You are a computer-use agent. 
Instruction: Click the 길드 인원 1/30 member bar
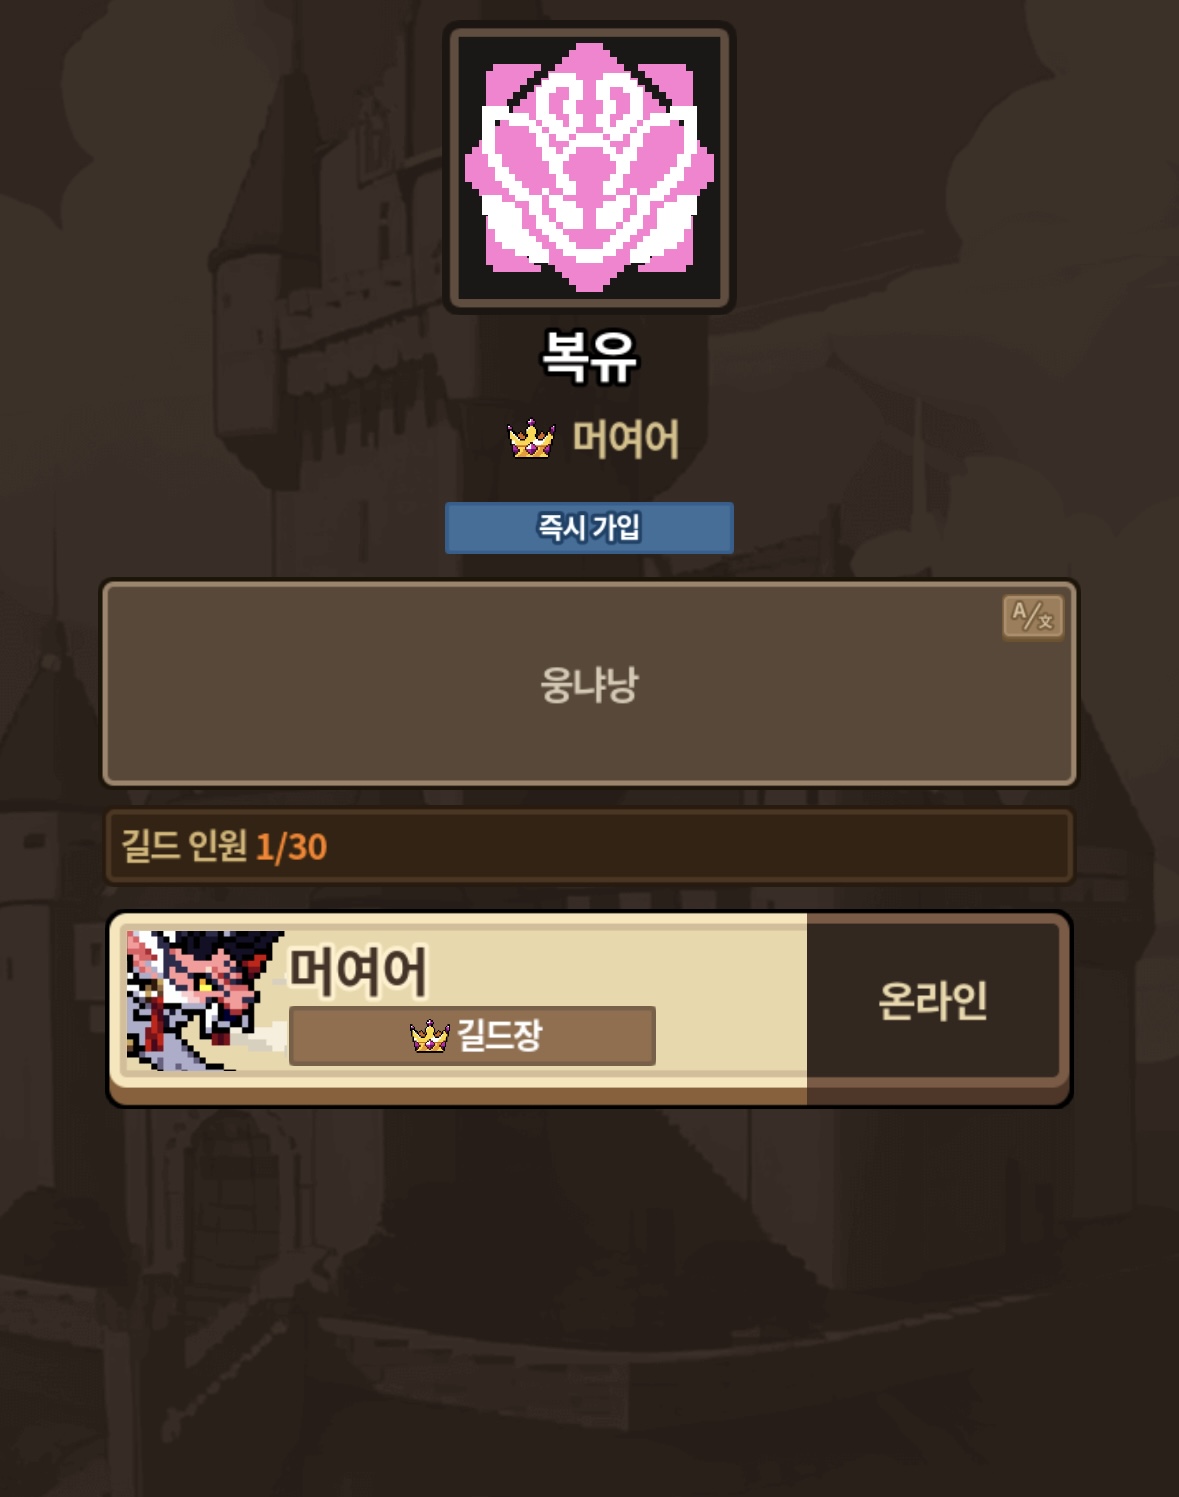tap(589, 847)
